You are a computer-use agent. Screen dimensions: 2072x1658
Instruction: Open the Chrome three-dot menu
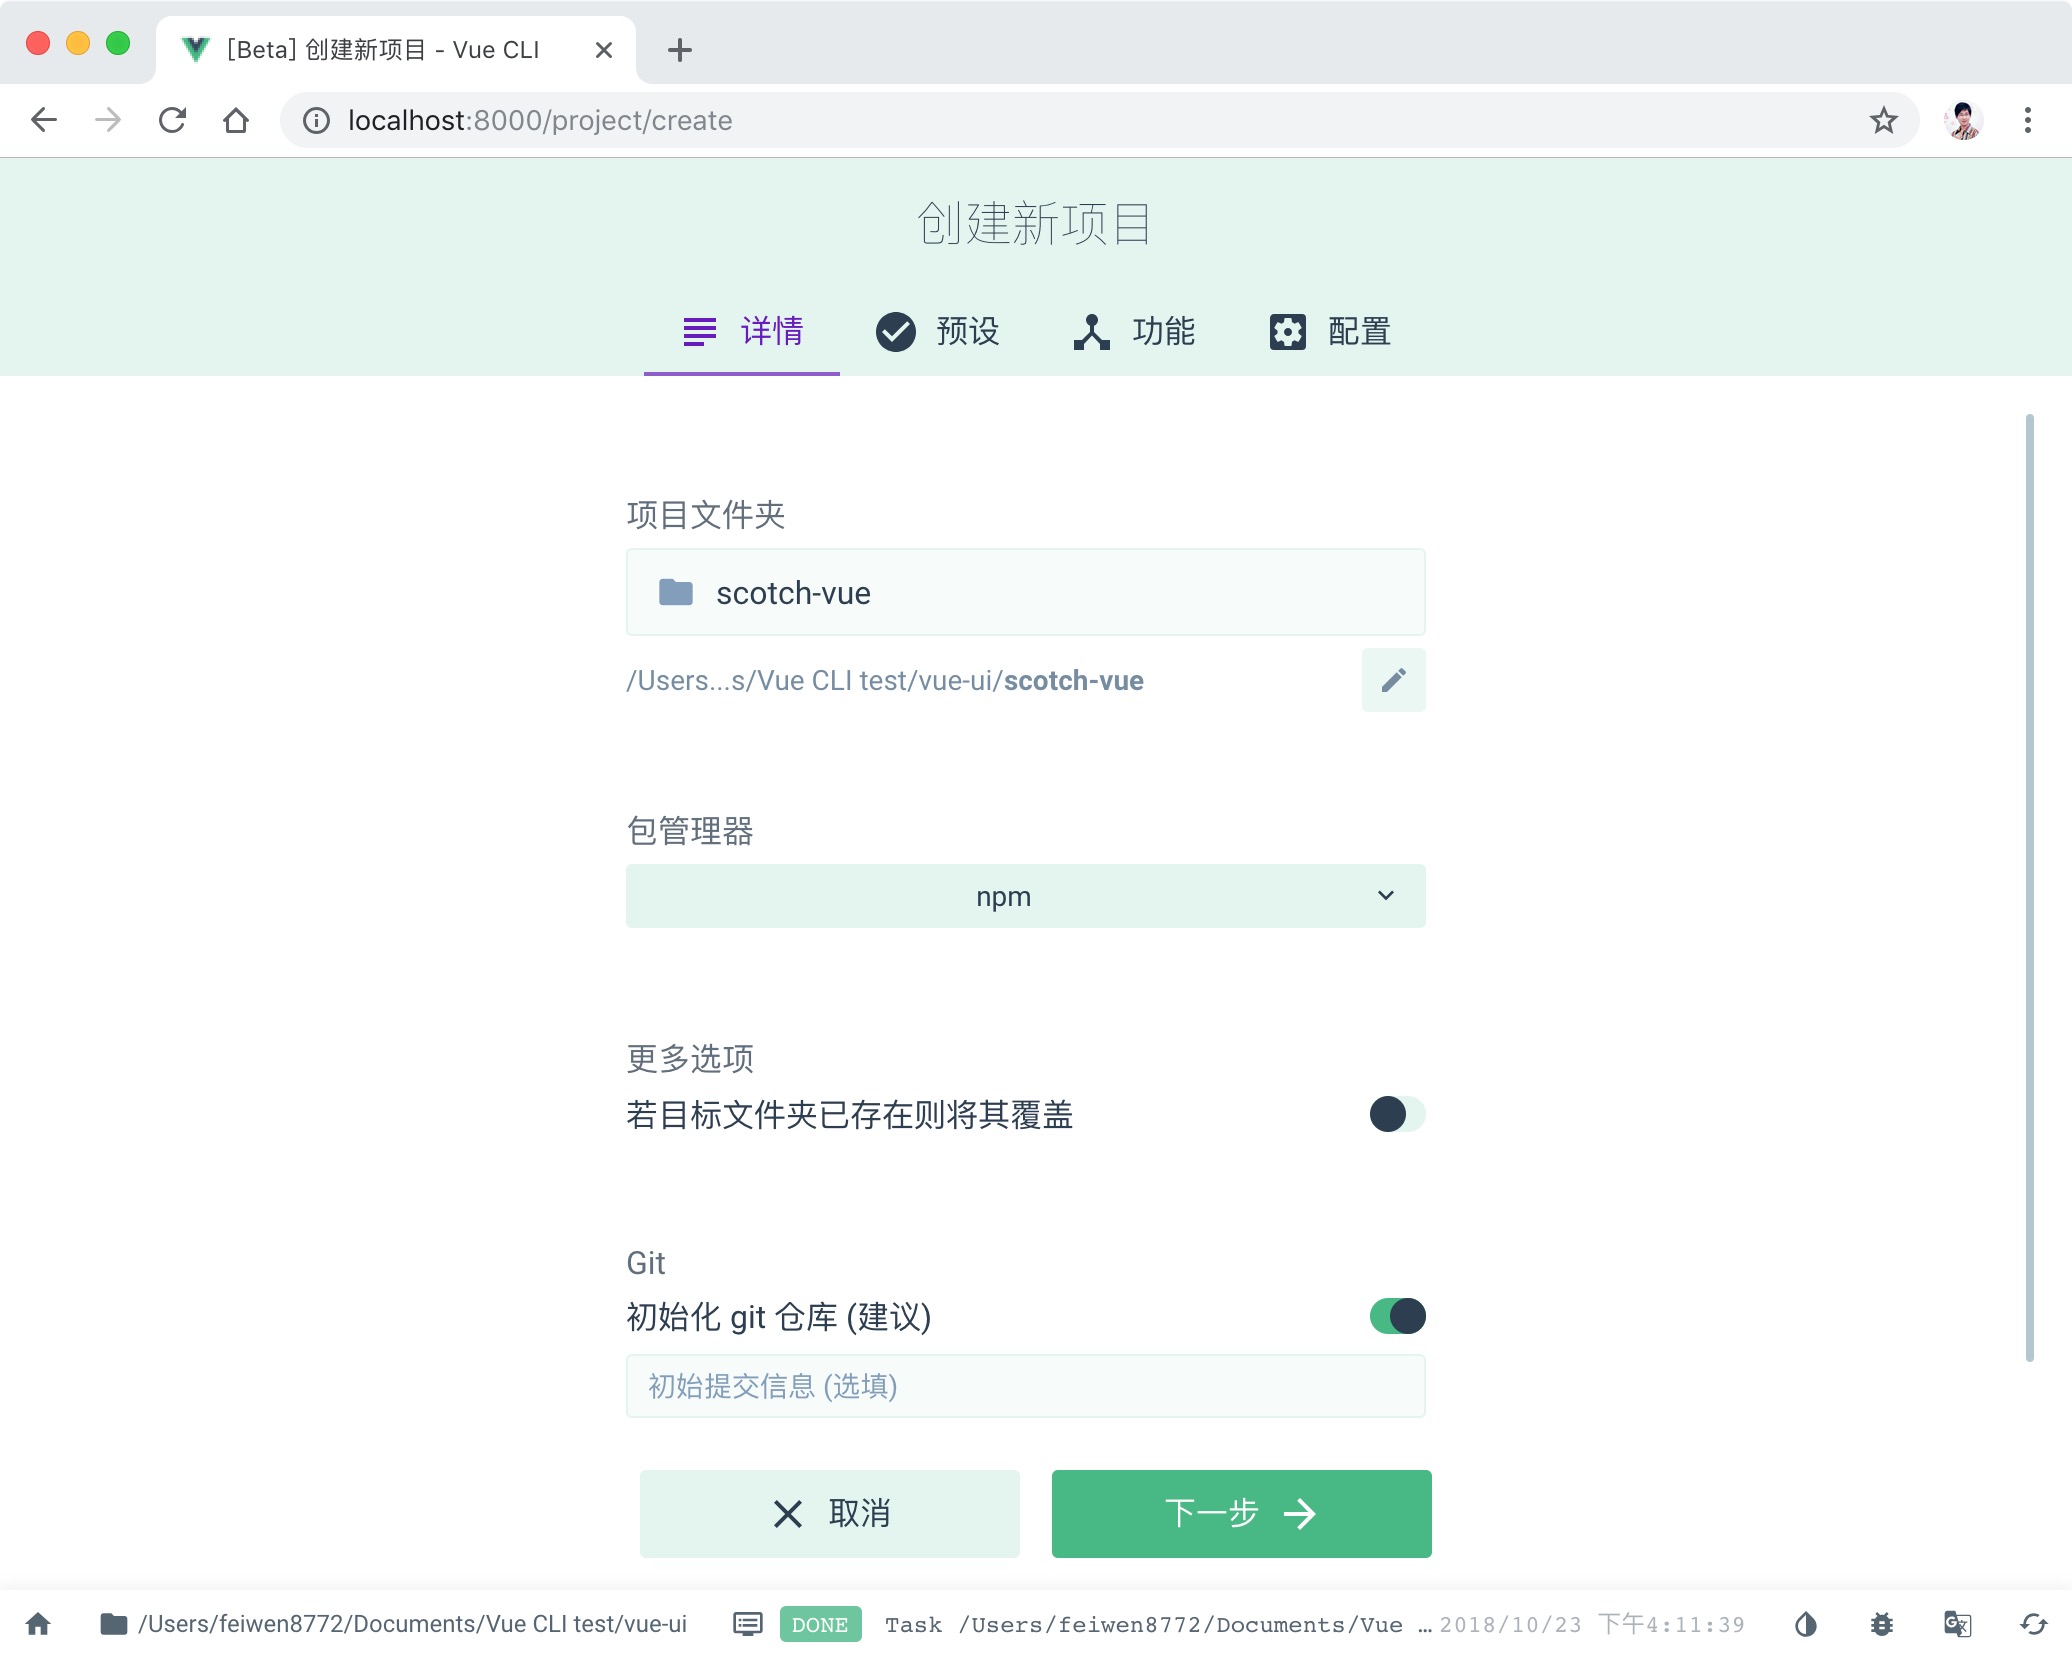[x=2028, y=120]
